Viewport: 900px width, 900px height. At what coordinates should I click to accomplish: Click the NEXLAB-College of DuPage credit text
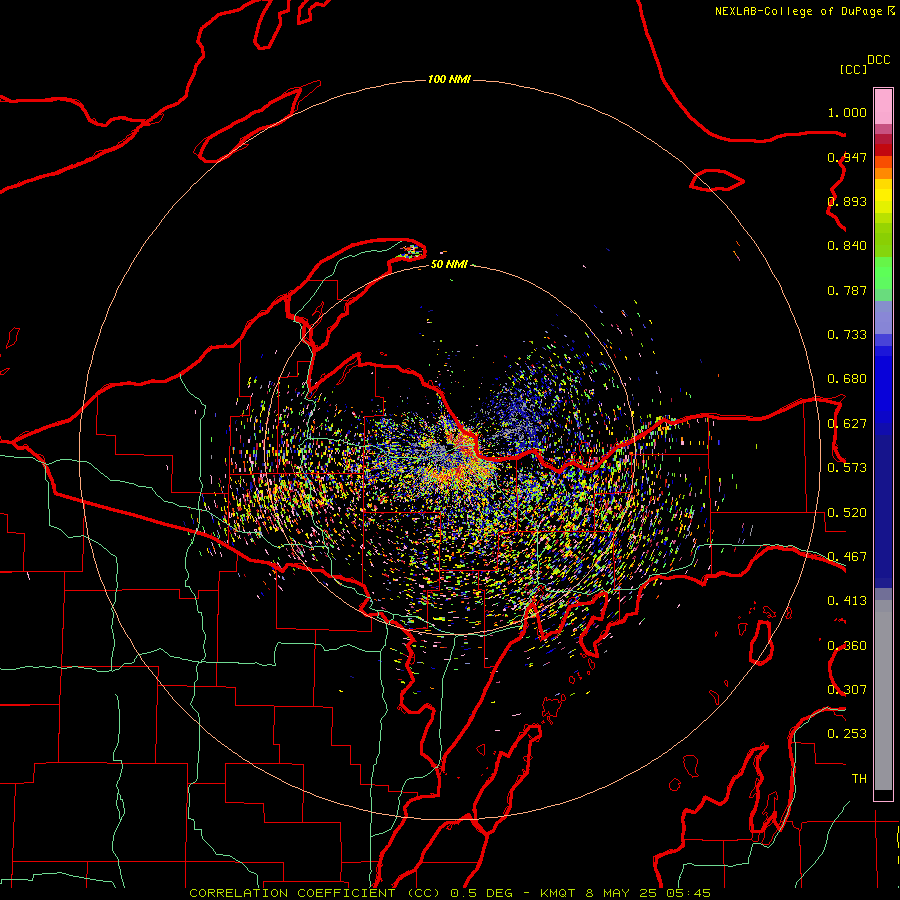tap(798, 11)
